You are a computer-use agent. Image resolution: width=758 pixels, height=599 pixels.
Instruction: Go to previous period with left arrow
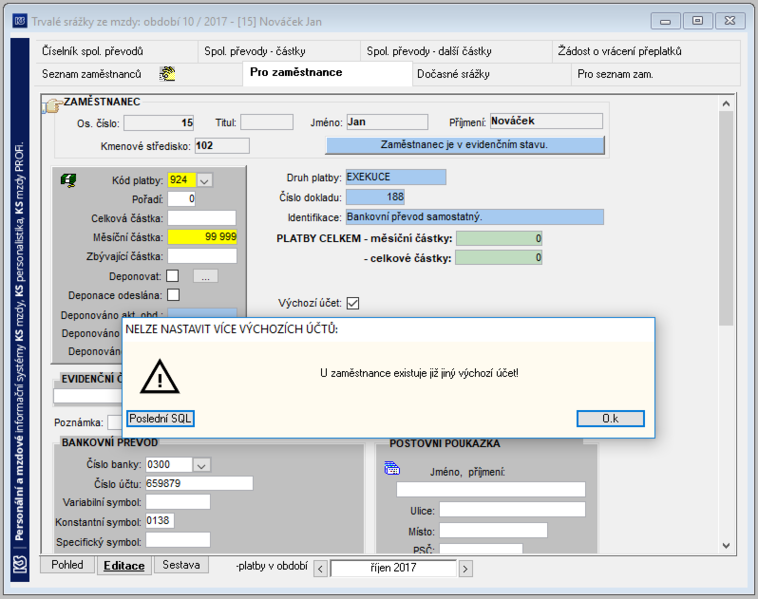pos(321,569)
